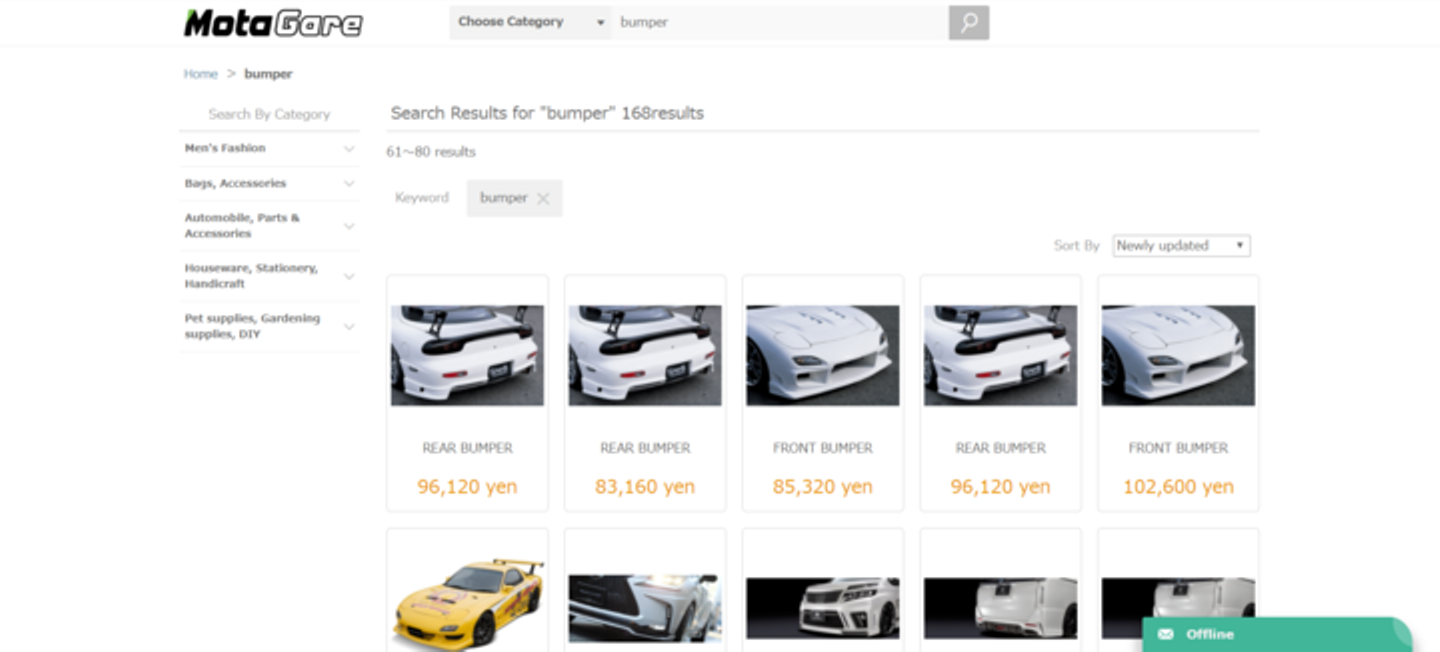Click the 85,320 yen price
1440x652 pixels.
tap(823, 487)
